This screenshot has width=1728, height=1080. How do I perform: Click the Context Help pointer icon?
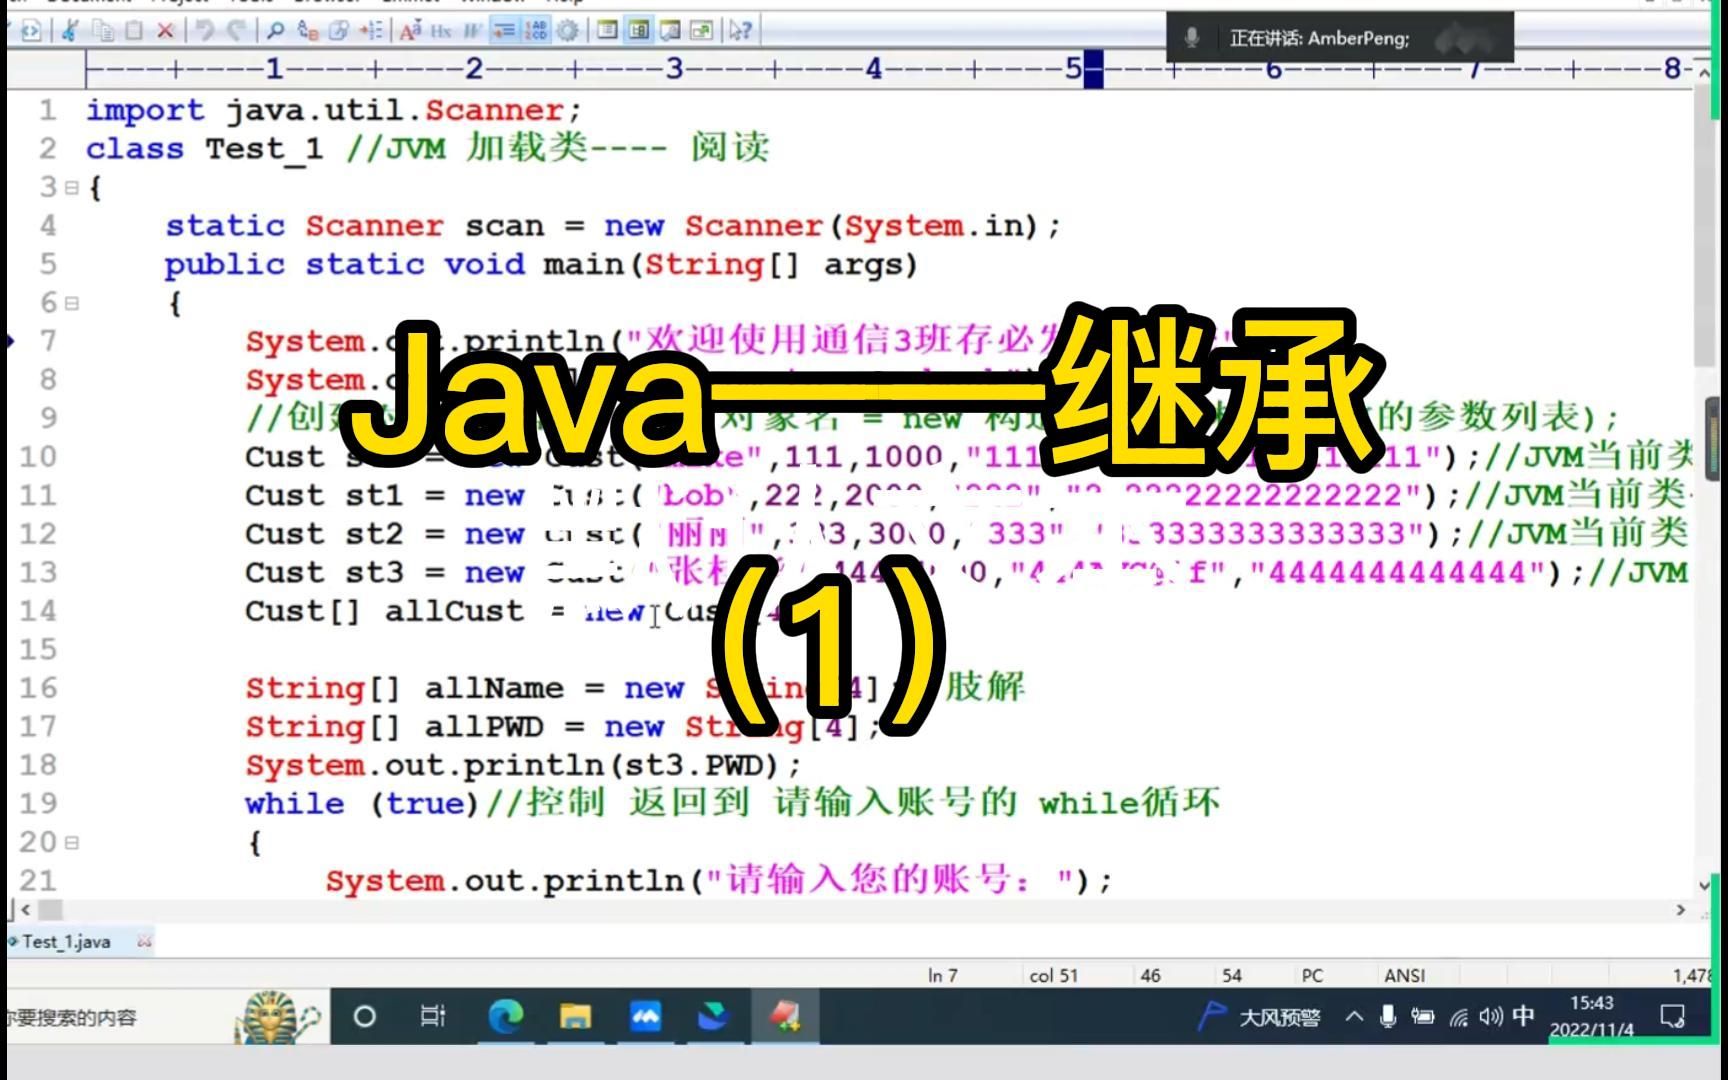740,31
